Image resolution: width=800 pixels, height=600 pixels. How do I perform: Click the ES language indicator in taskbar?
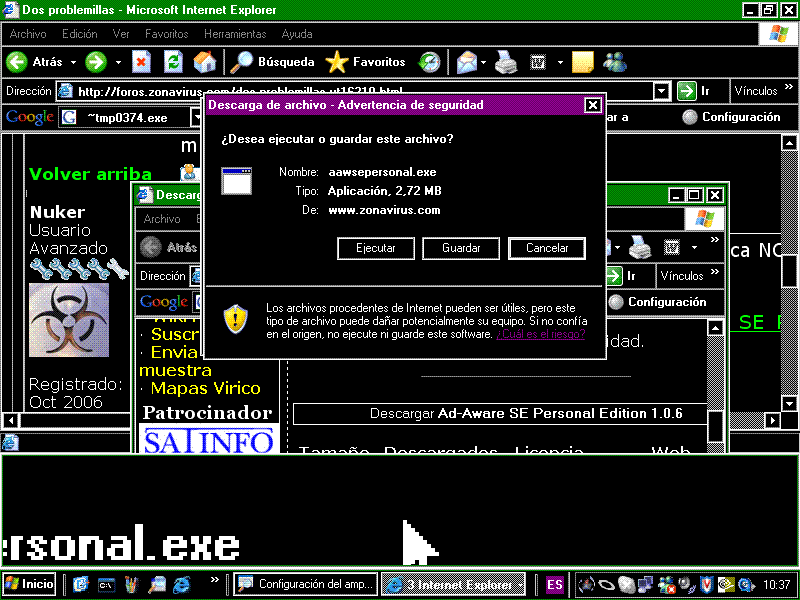click(554, 585)
